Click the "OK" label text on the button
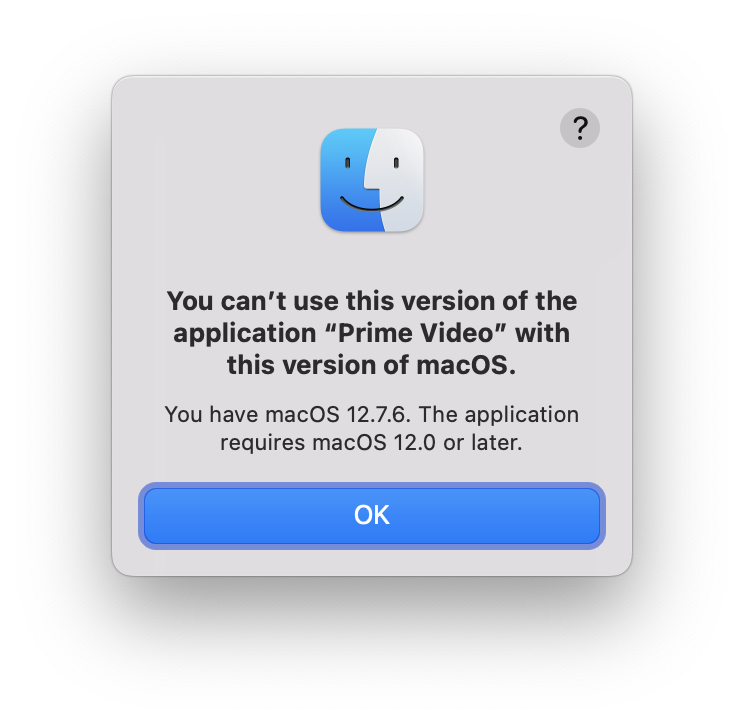 (x=372, y=515)
